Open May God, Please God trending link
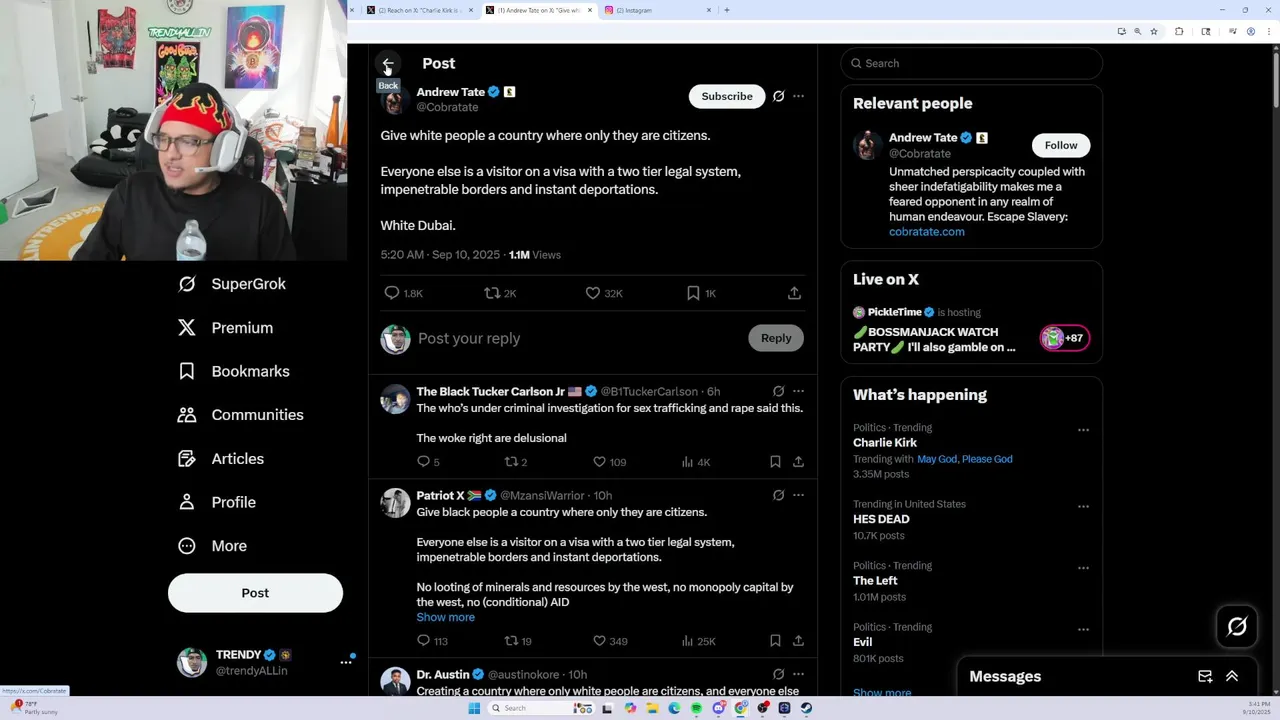Viewport: 1280px width, 720px height. pyautogui.click(x=965, y=459)
